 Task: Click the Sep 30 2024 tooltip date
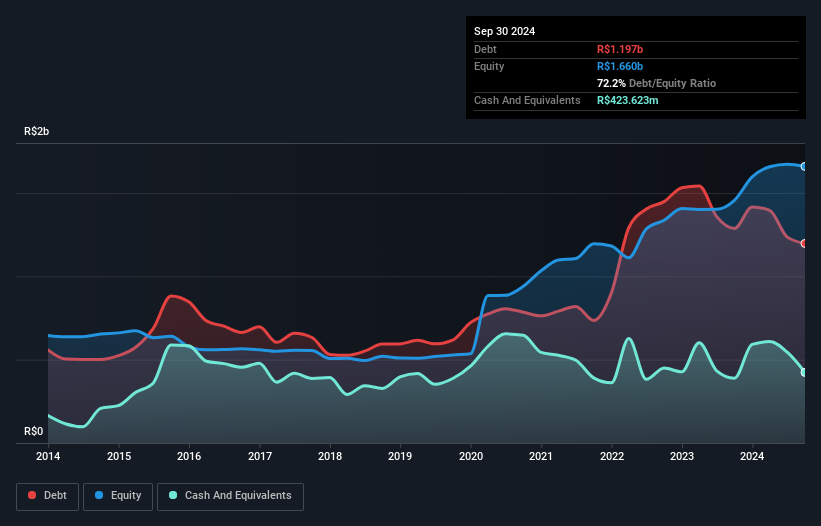coord(504,31)
